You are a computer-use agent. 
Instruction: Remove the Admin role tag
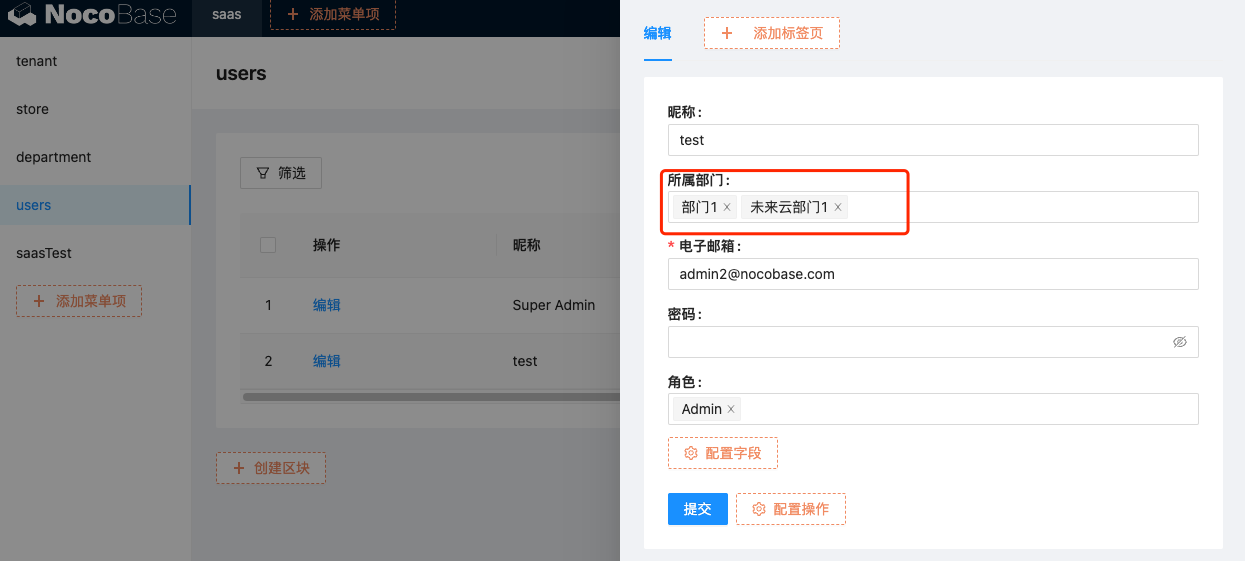[731, 409]
